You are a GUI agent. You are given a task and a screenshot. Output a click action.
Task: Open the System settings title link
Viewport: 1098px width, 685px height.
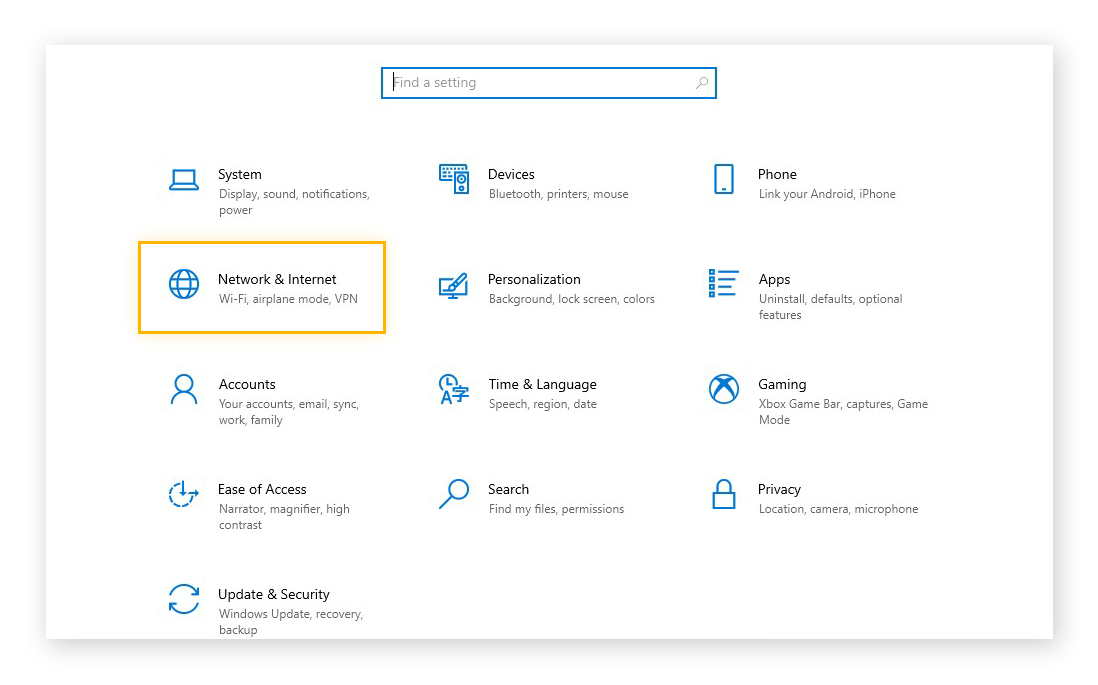tap(240, 174)
